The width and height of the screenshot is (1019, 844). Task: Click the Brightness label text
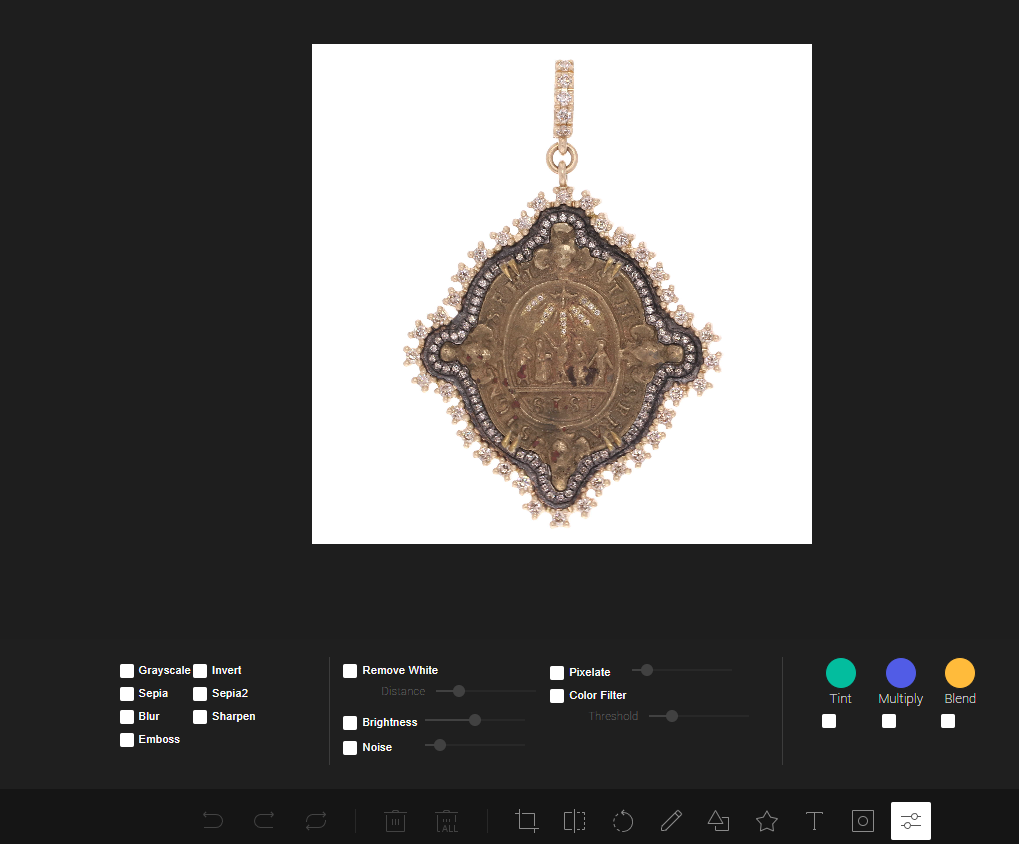coord(390,722)
